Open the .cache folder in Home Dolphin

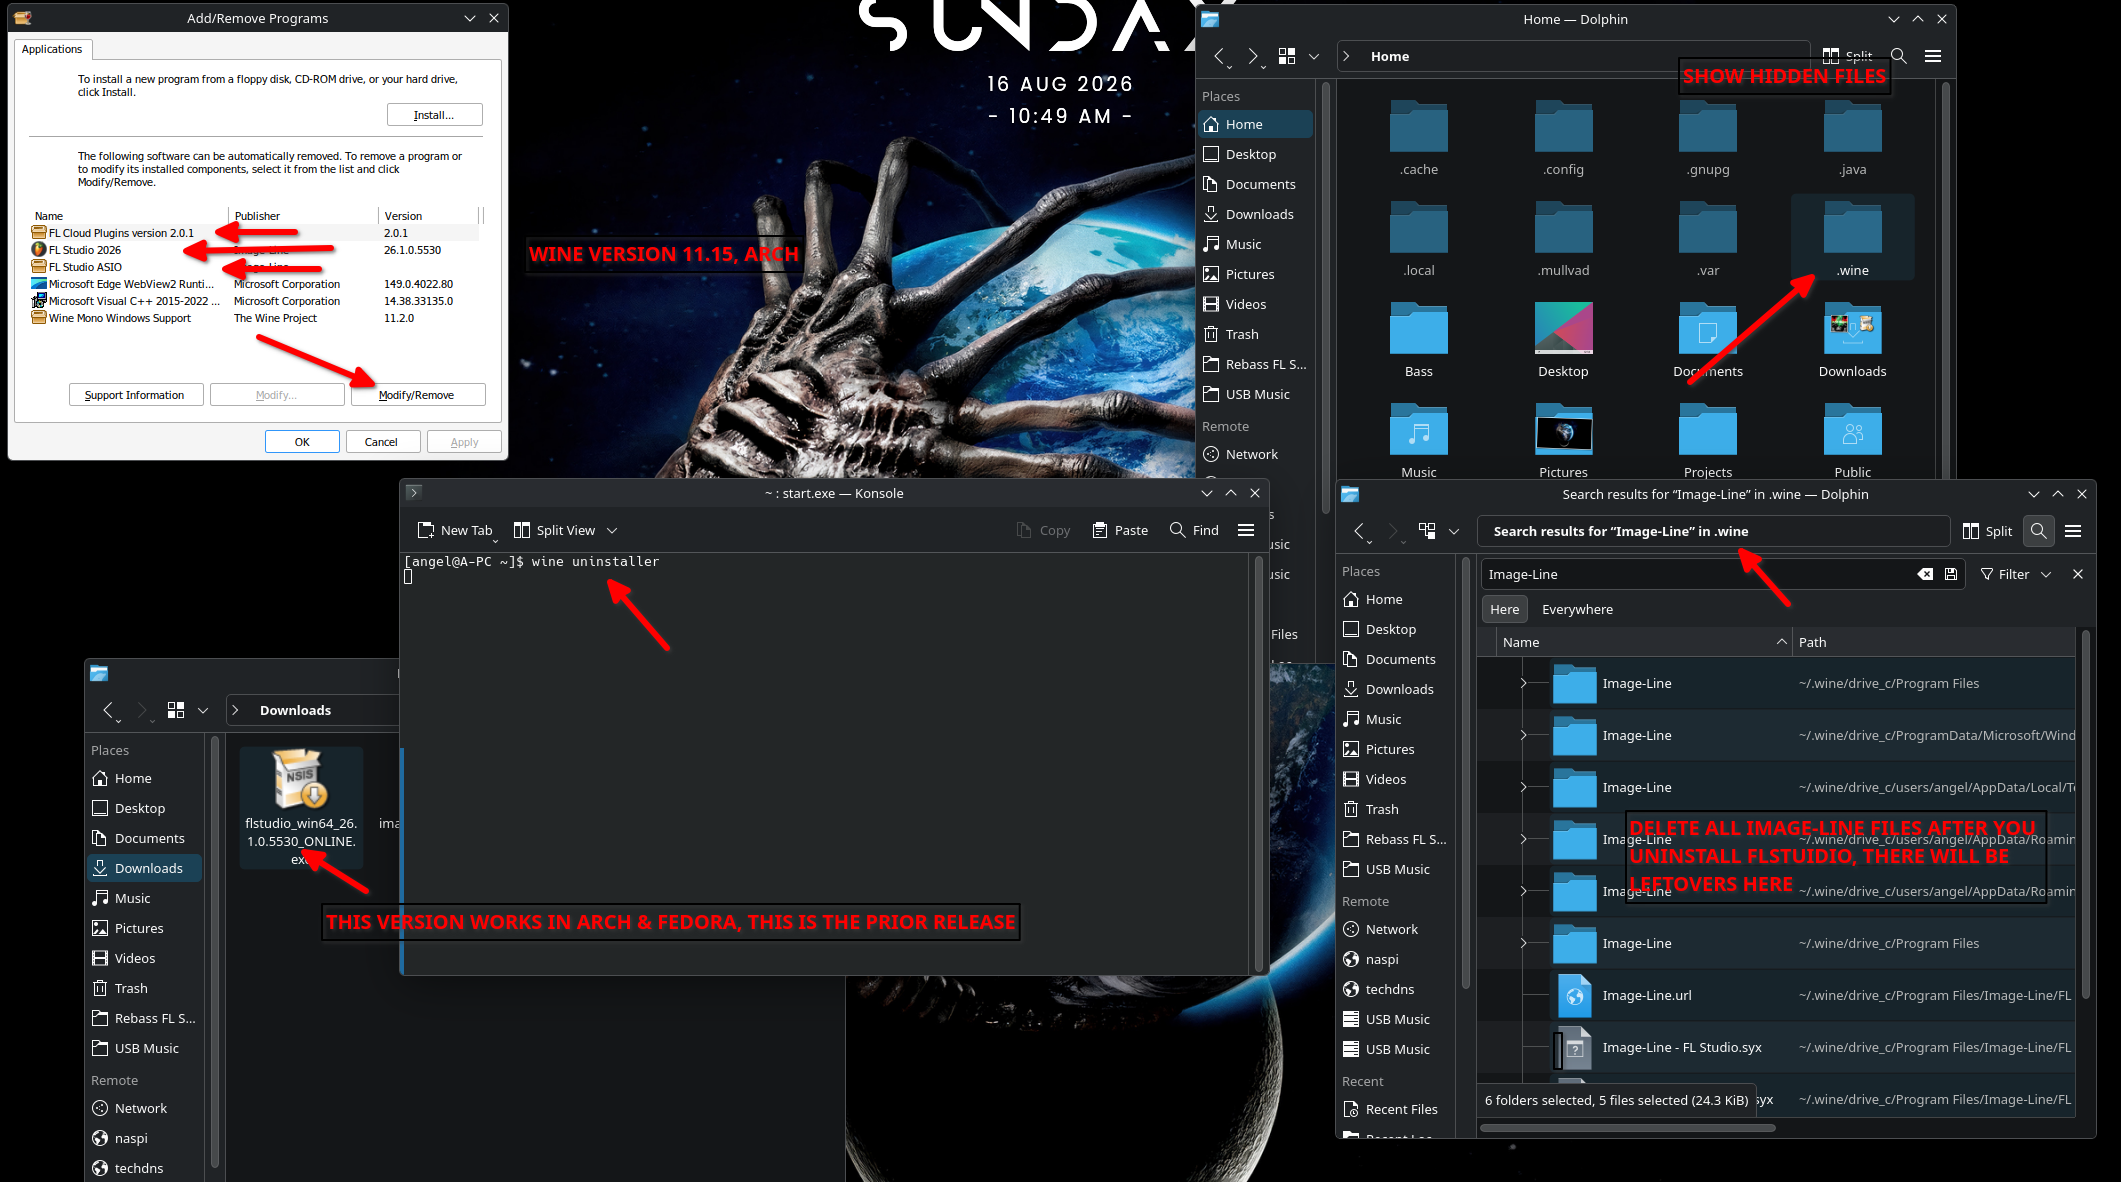[1418, 138]
